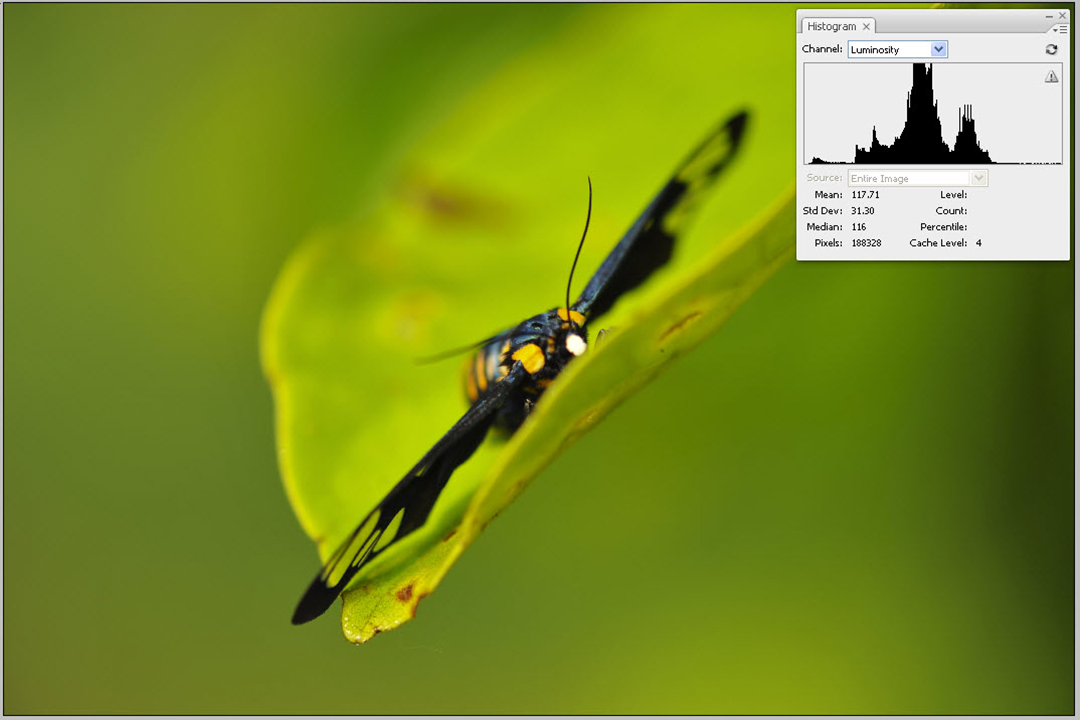This screenshot has width=1080, height=720.
Task: Collapse the Histogram panel with minimize dash
Action: (x=1049, y=15)
